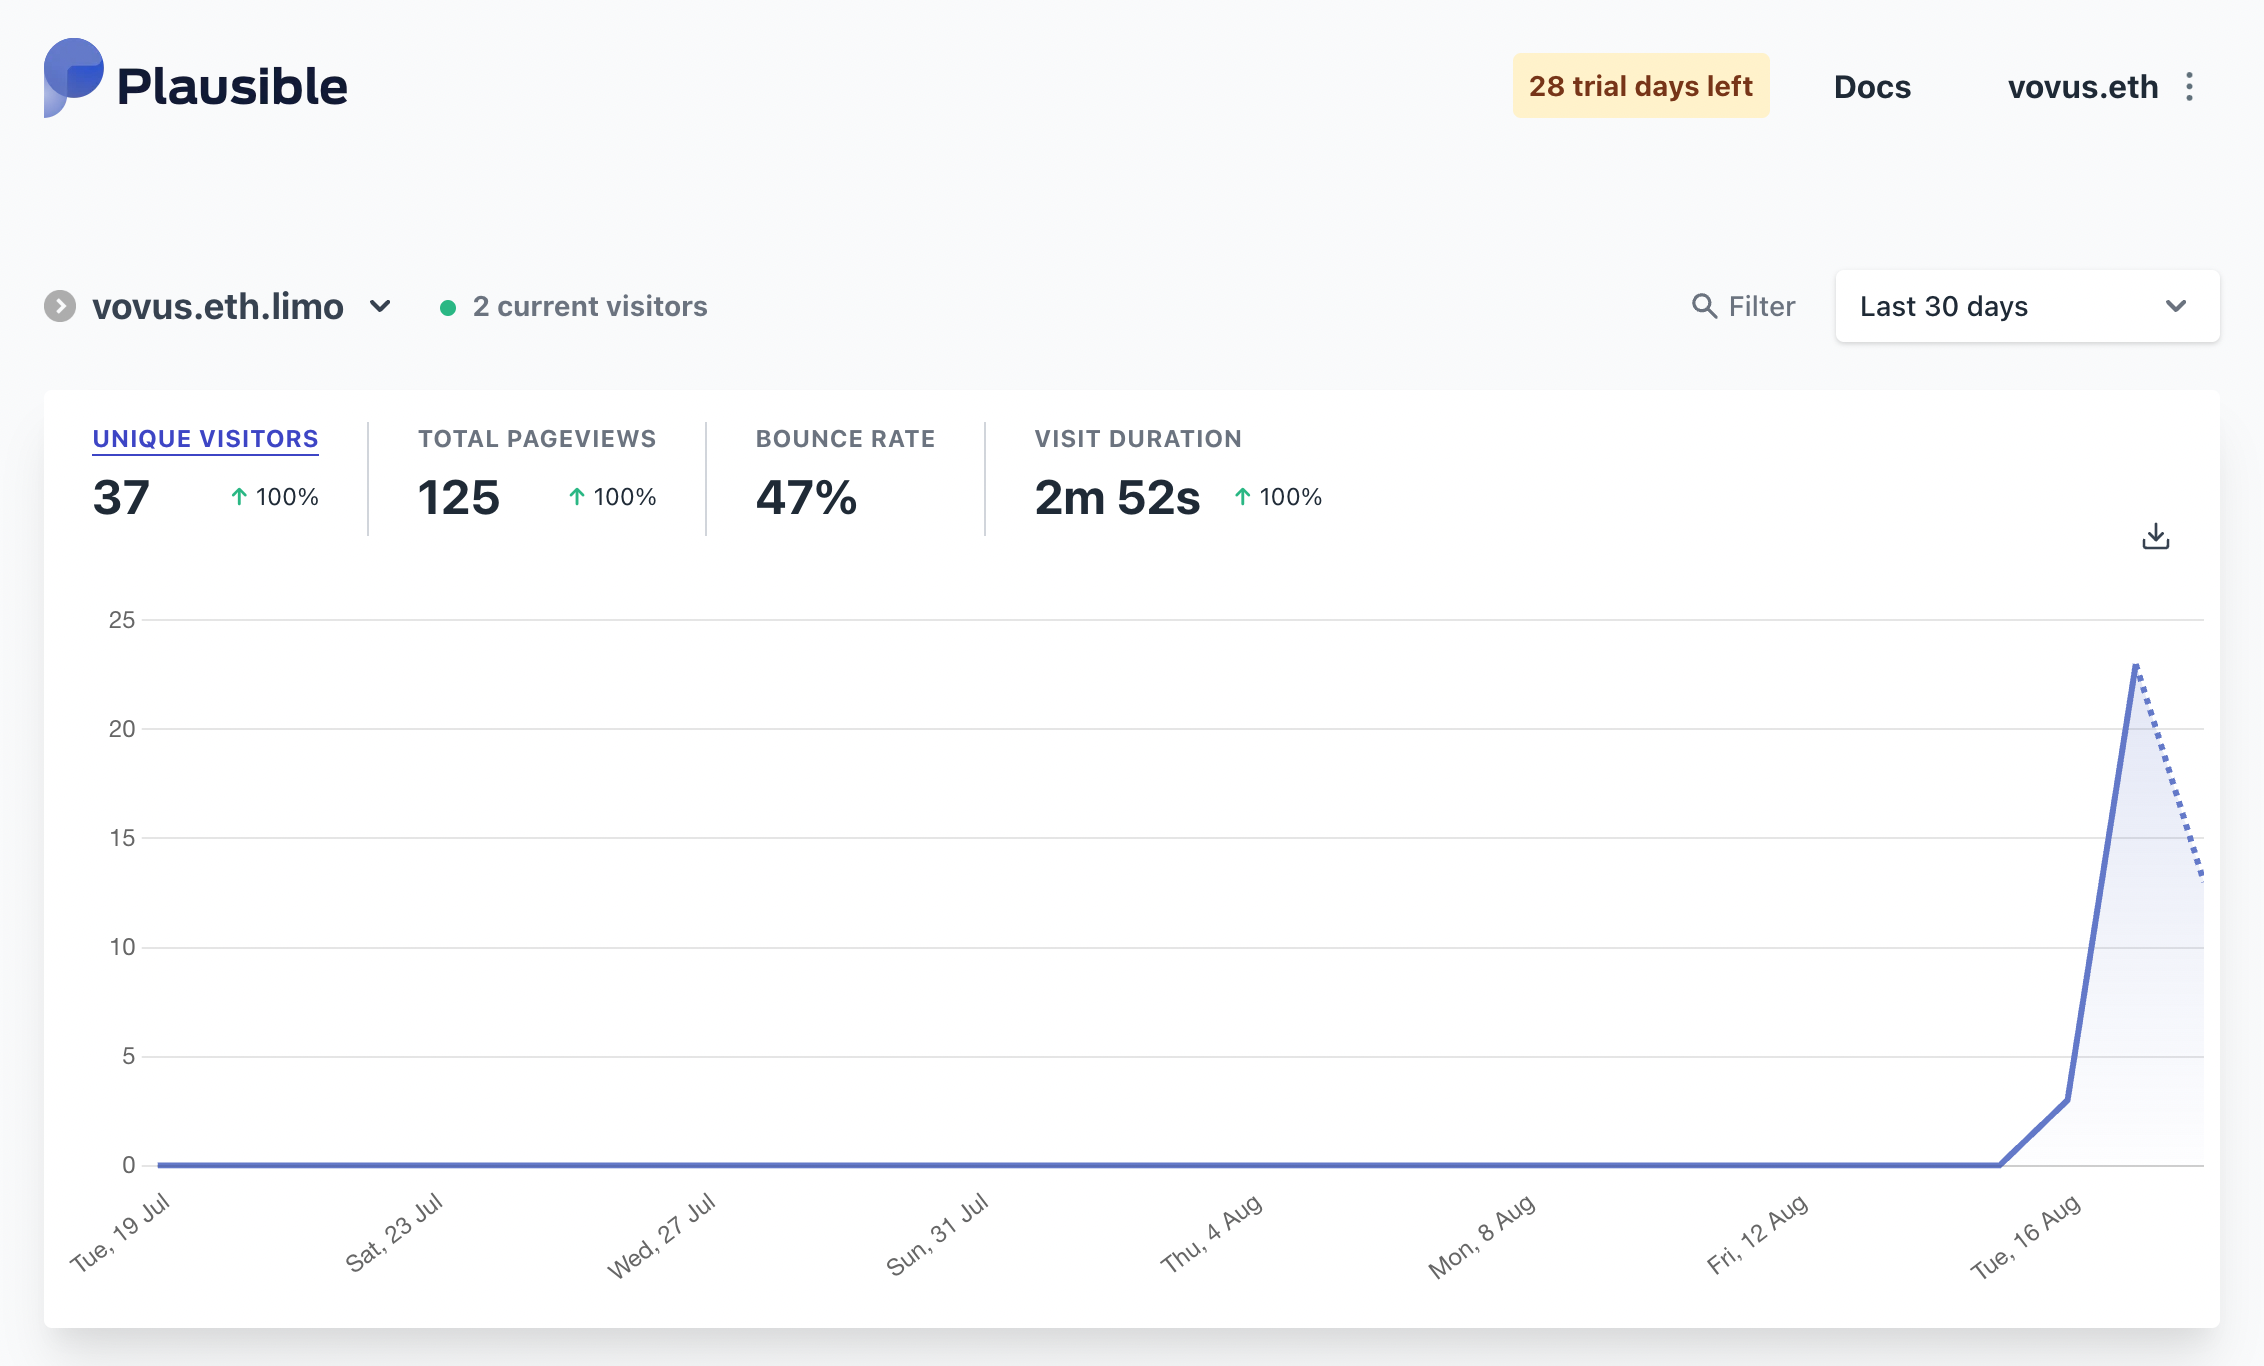
Task: Open the Filter menu
Action: coord(1743,306)
